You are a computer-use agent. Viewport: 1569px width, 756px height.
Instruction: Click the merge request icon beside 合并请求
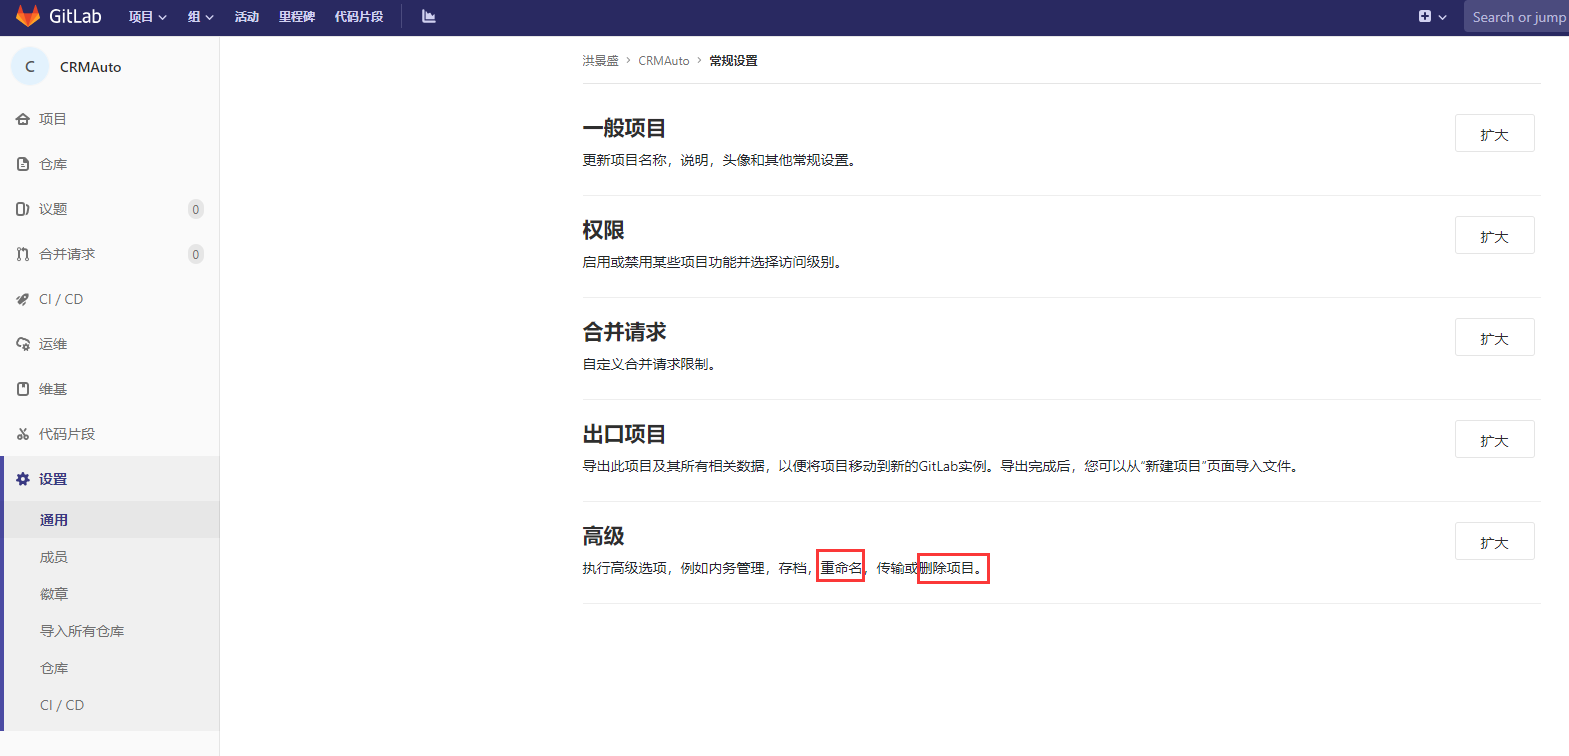[23, 254]
